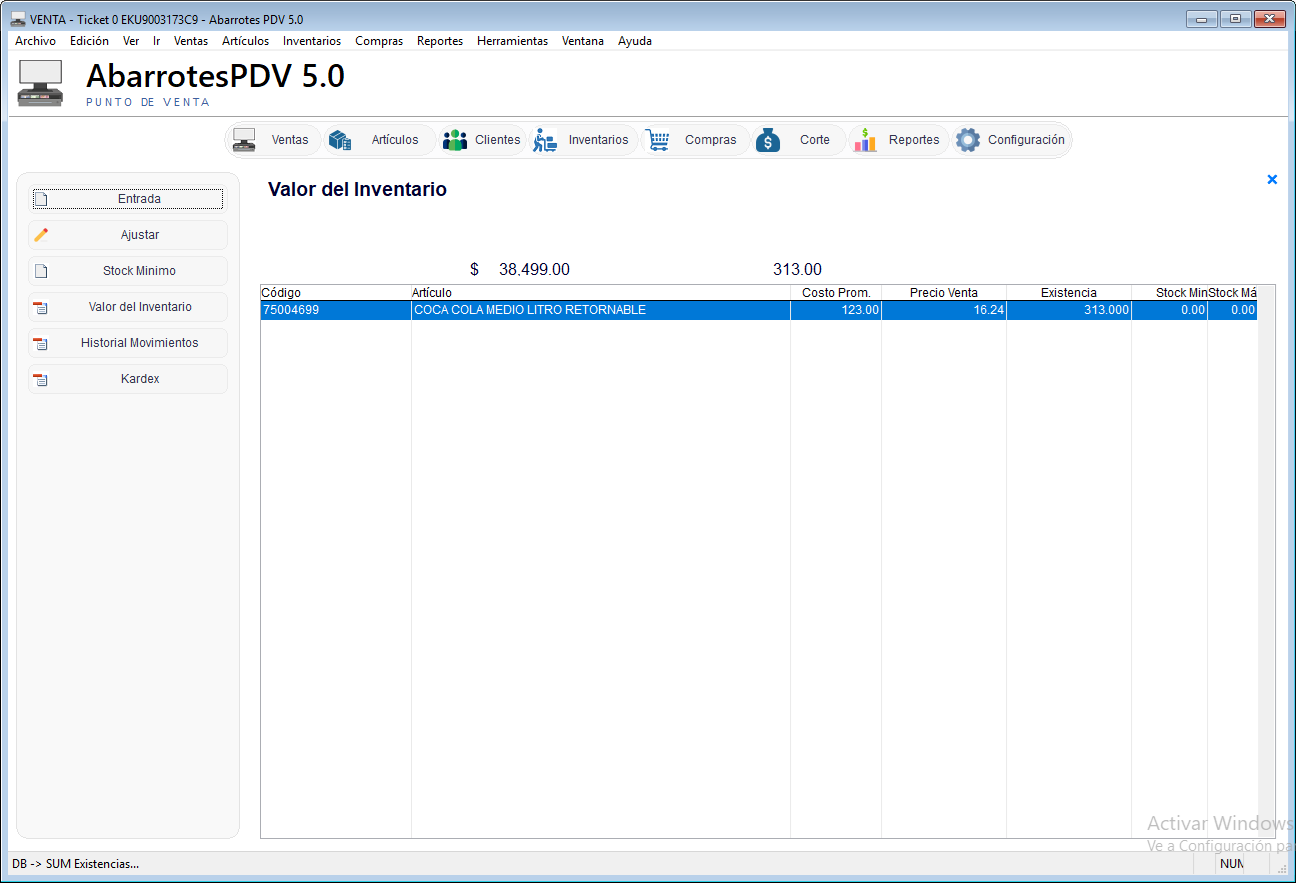Click the Clientes people icon
Image resolution: width=1296 pixels, height=883 pixels.
[x=455, y=140]
